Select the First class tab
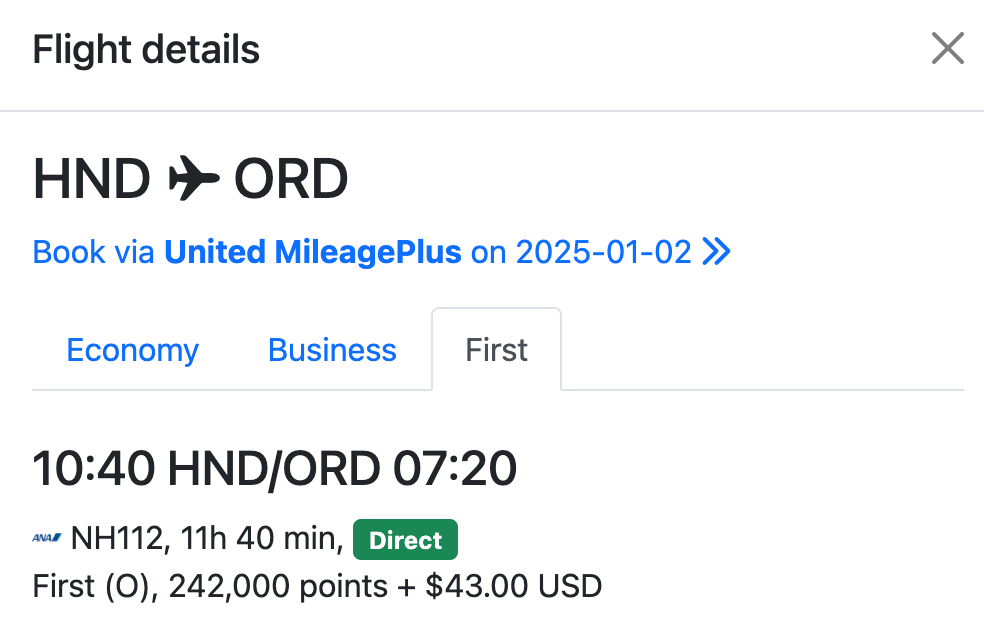 tap(496, 350)
